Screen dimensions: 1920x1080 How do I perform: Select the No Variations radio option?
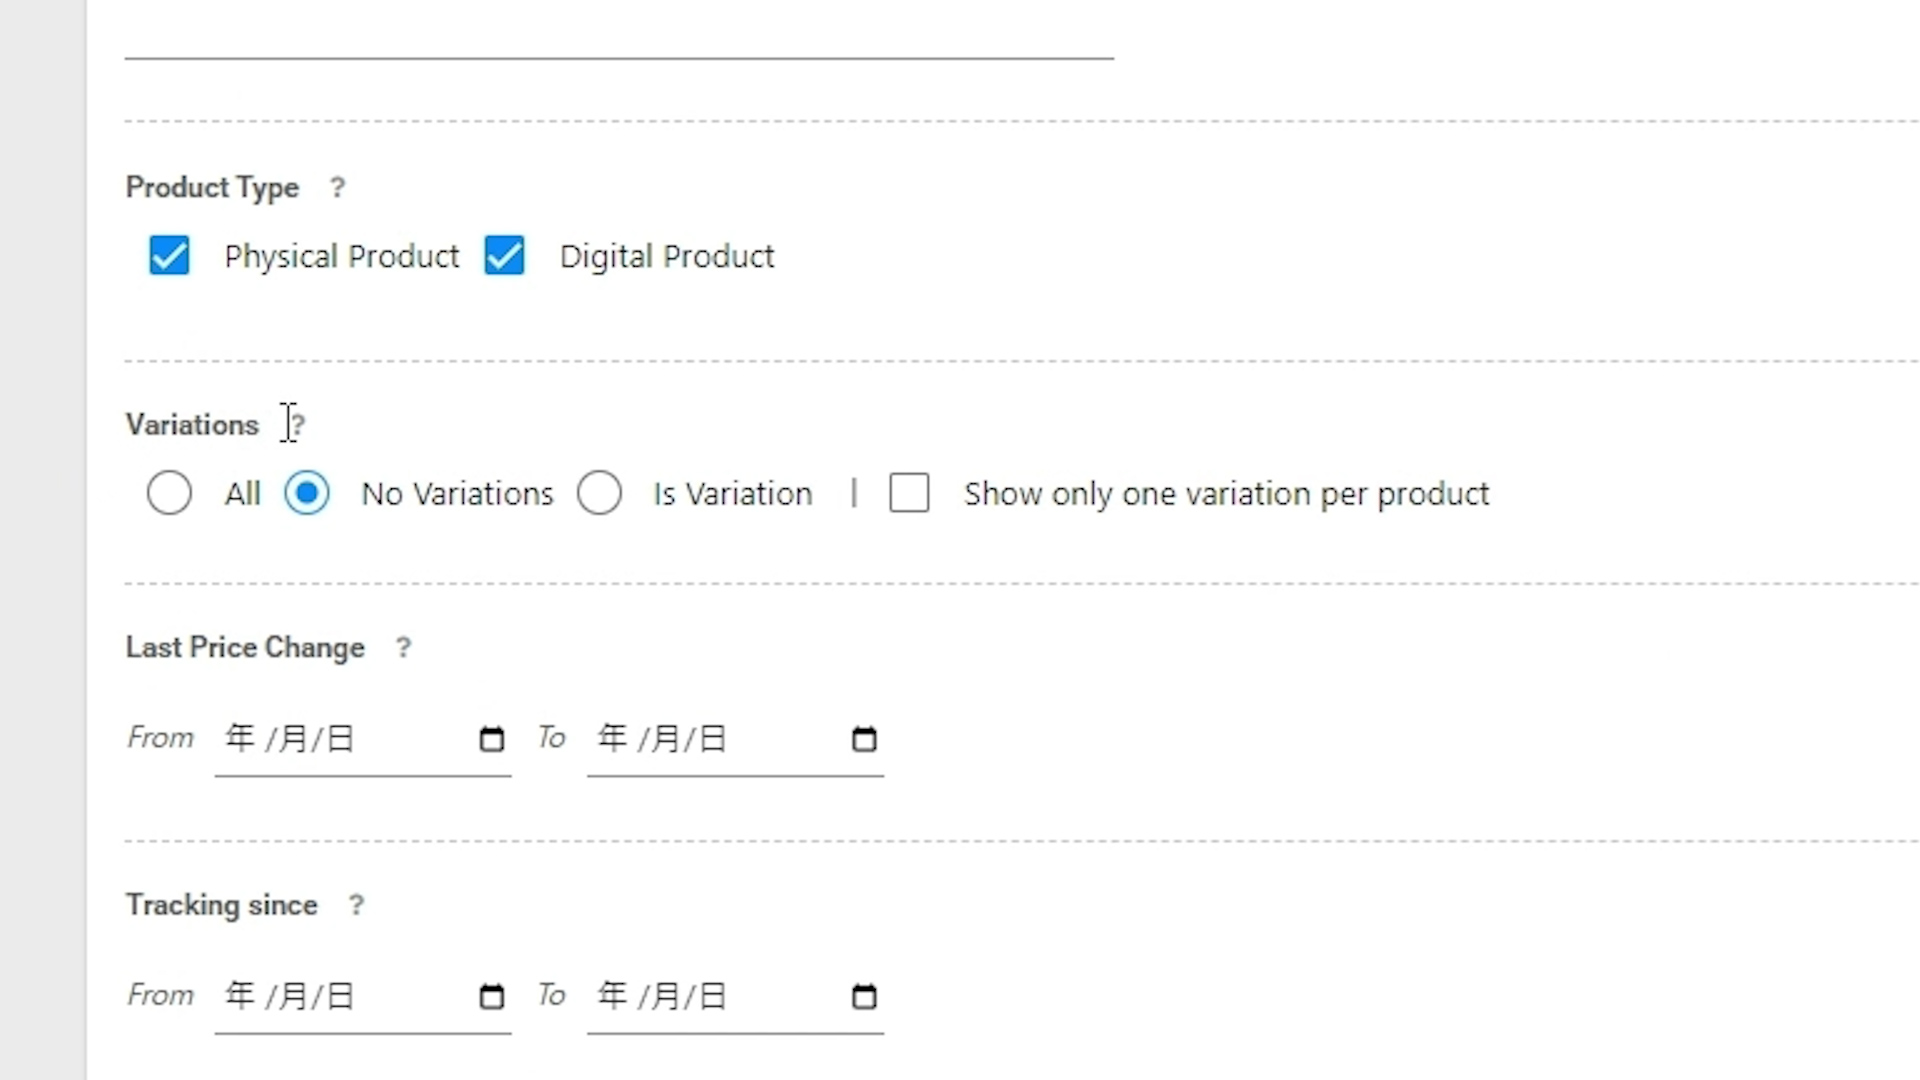(x=306, y=494)
